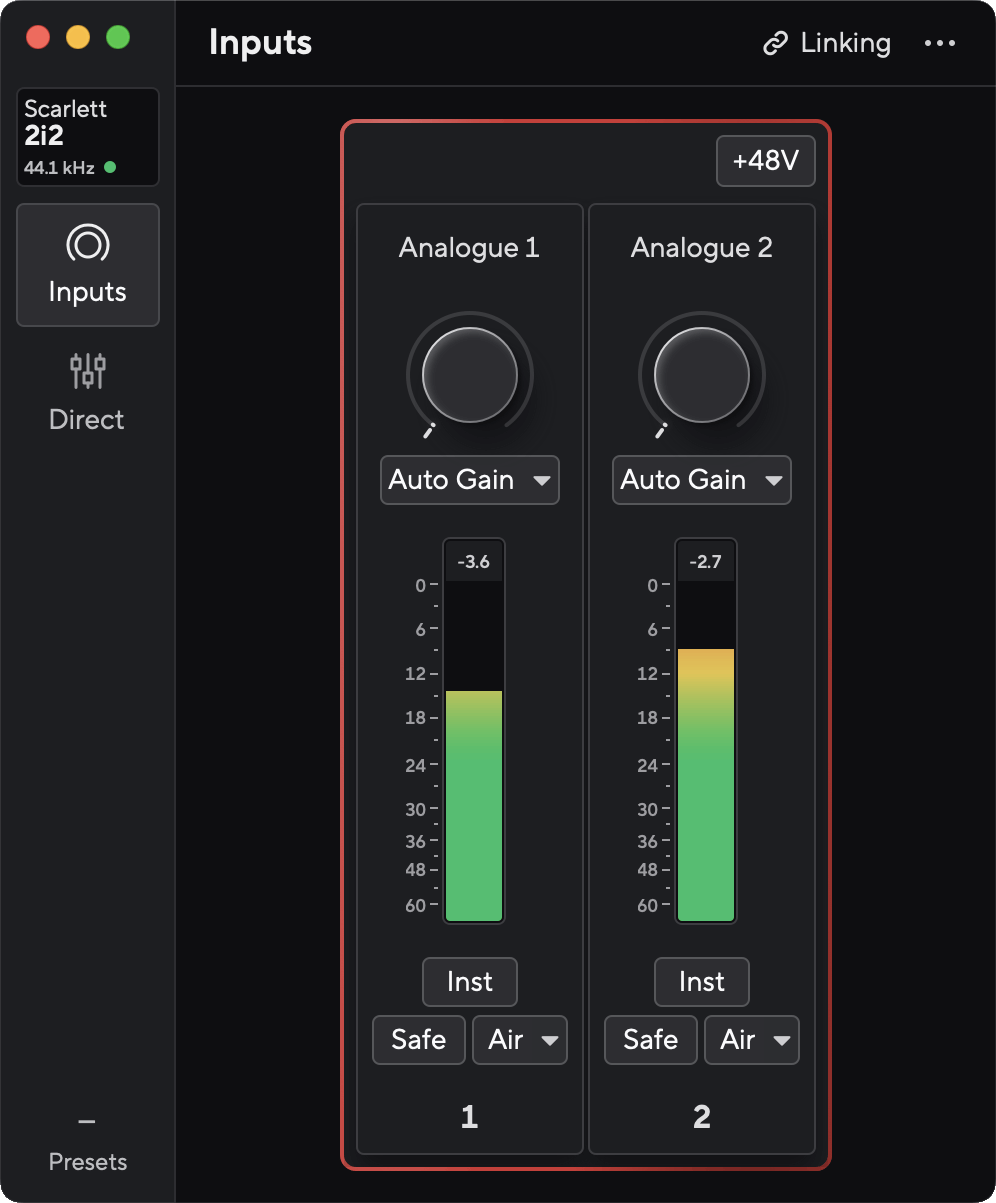Toggle +48V phantom power
Viewport: 996px width, 1203px height.
766,160
